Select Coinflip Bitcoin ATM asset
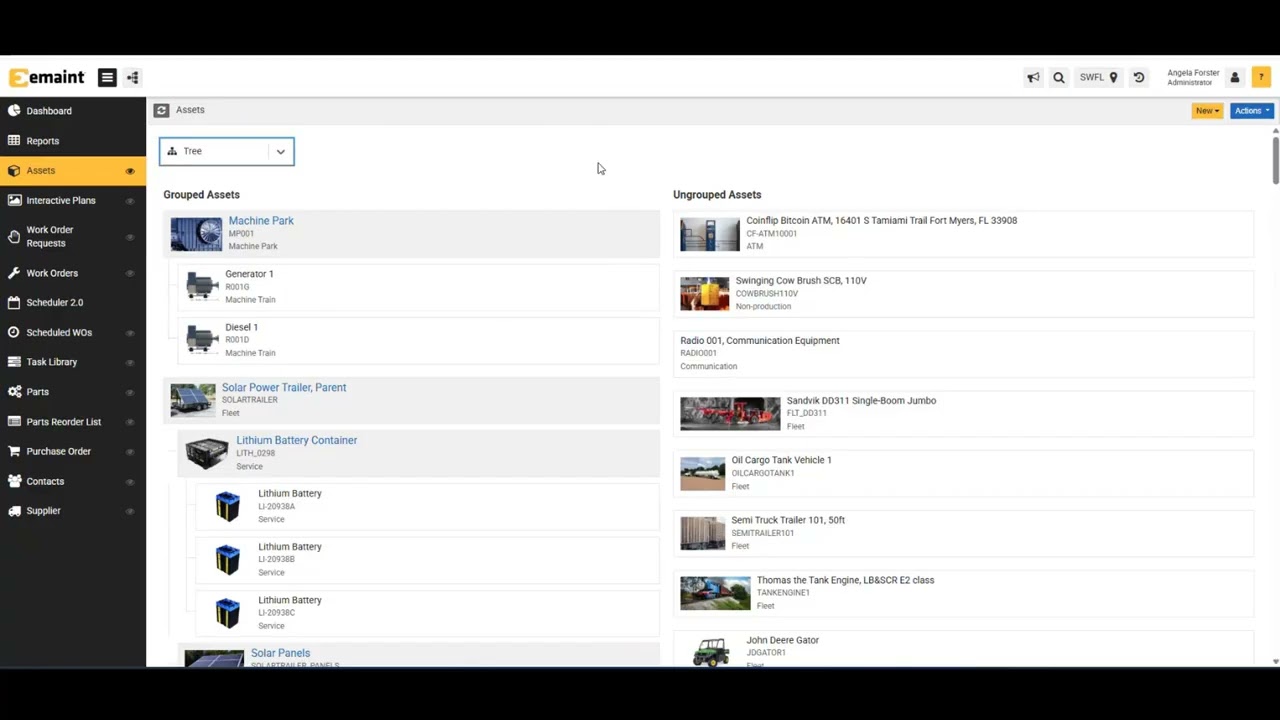The image size is (1280, 720). (x=963, y=233)
